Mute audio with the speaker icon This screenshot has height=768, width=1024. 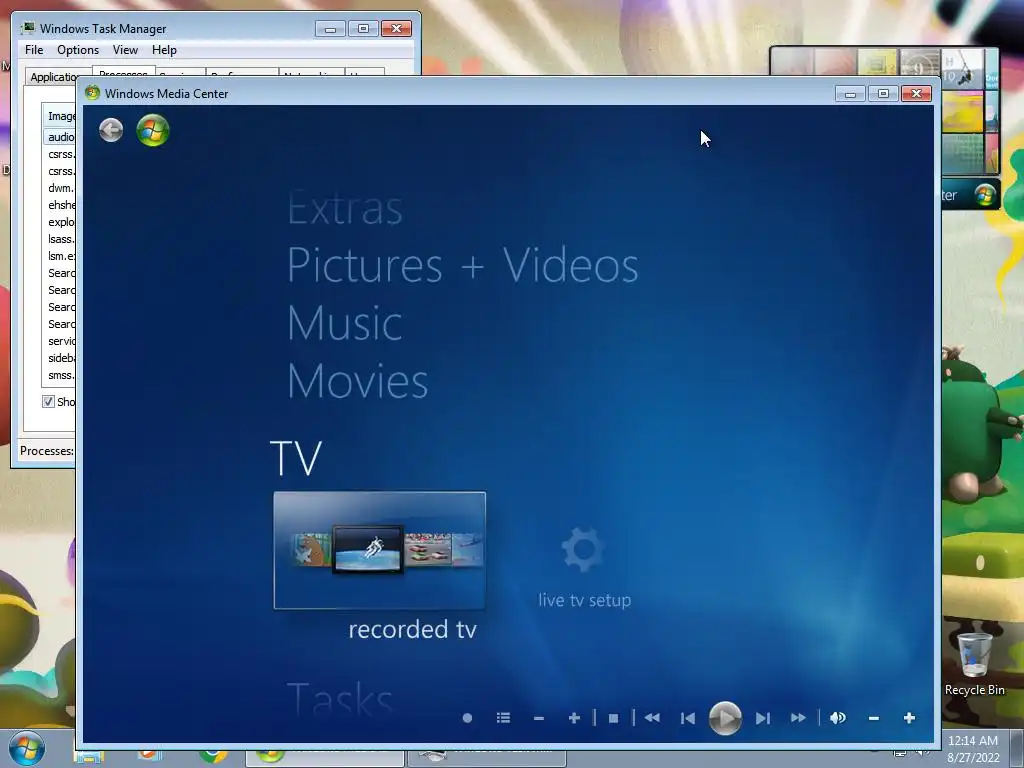tap(838, 718)
